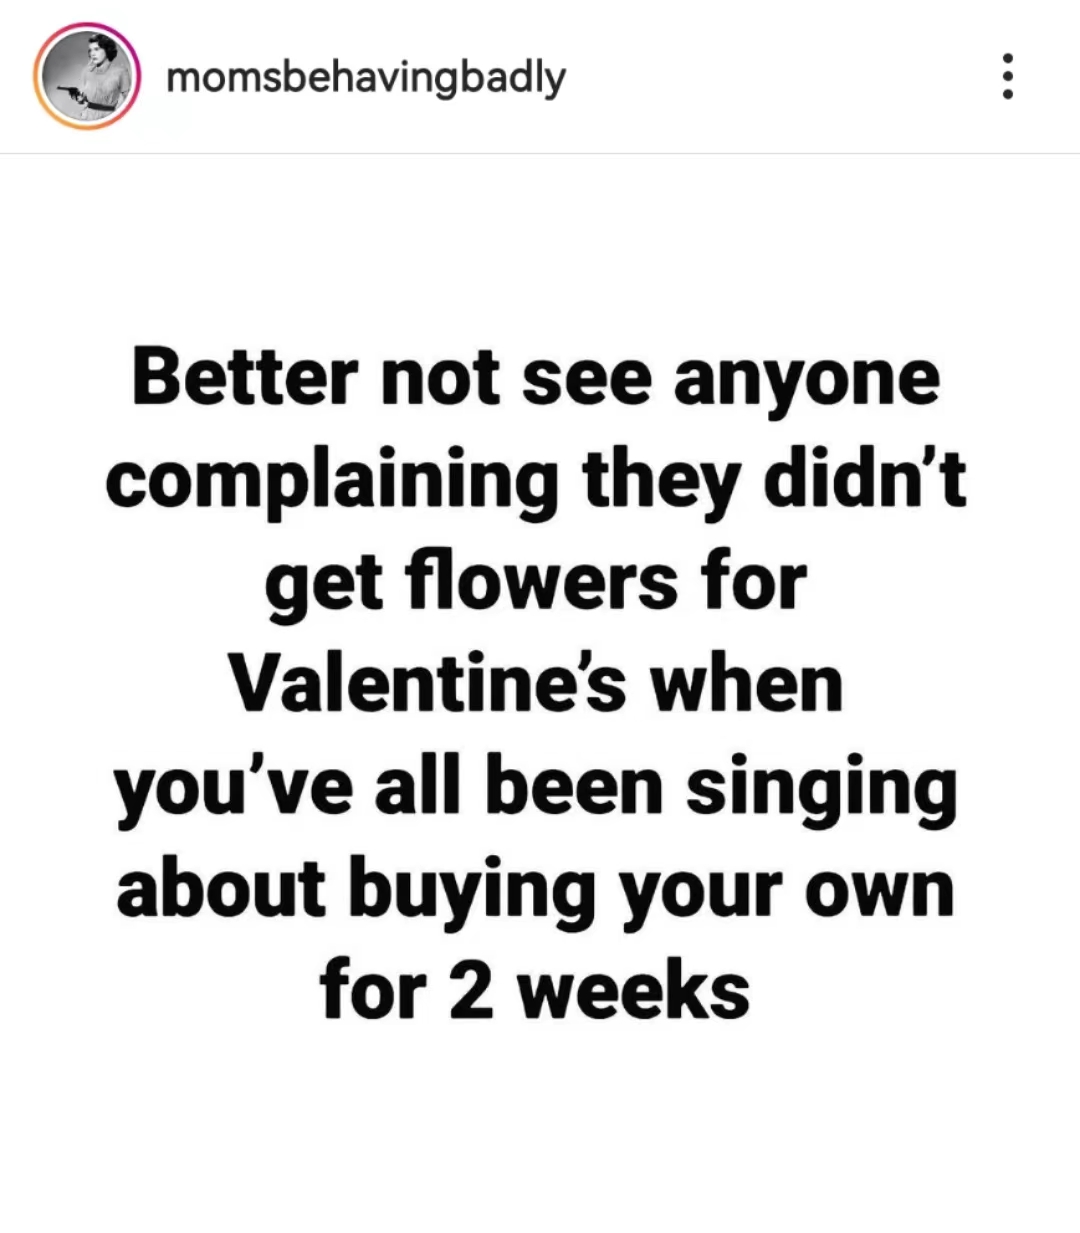Viewport: 1080px width, 1233px height.
Task: Click the word "singing" in the post
Action: [821, 789]
